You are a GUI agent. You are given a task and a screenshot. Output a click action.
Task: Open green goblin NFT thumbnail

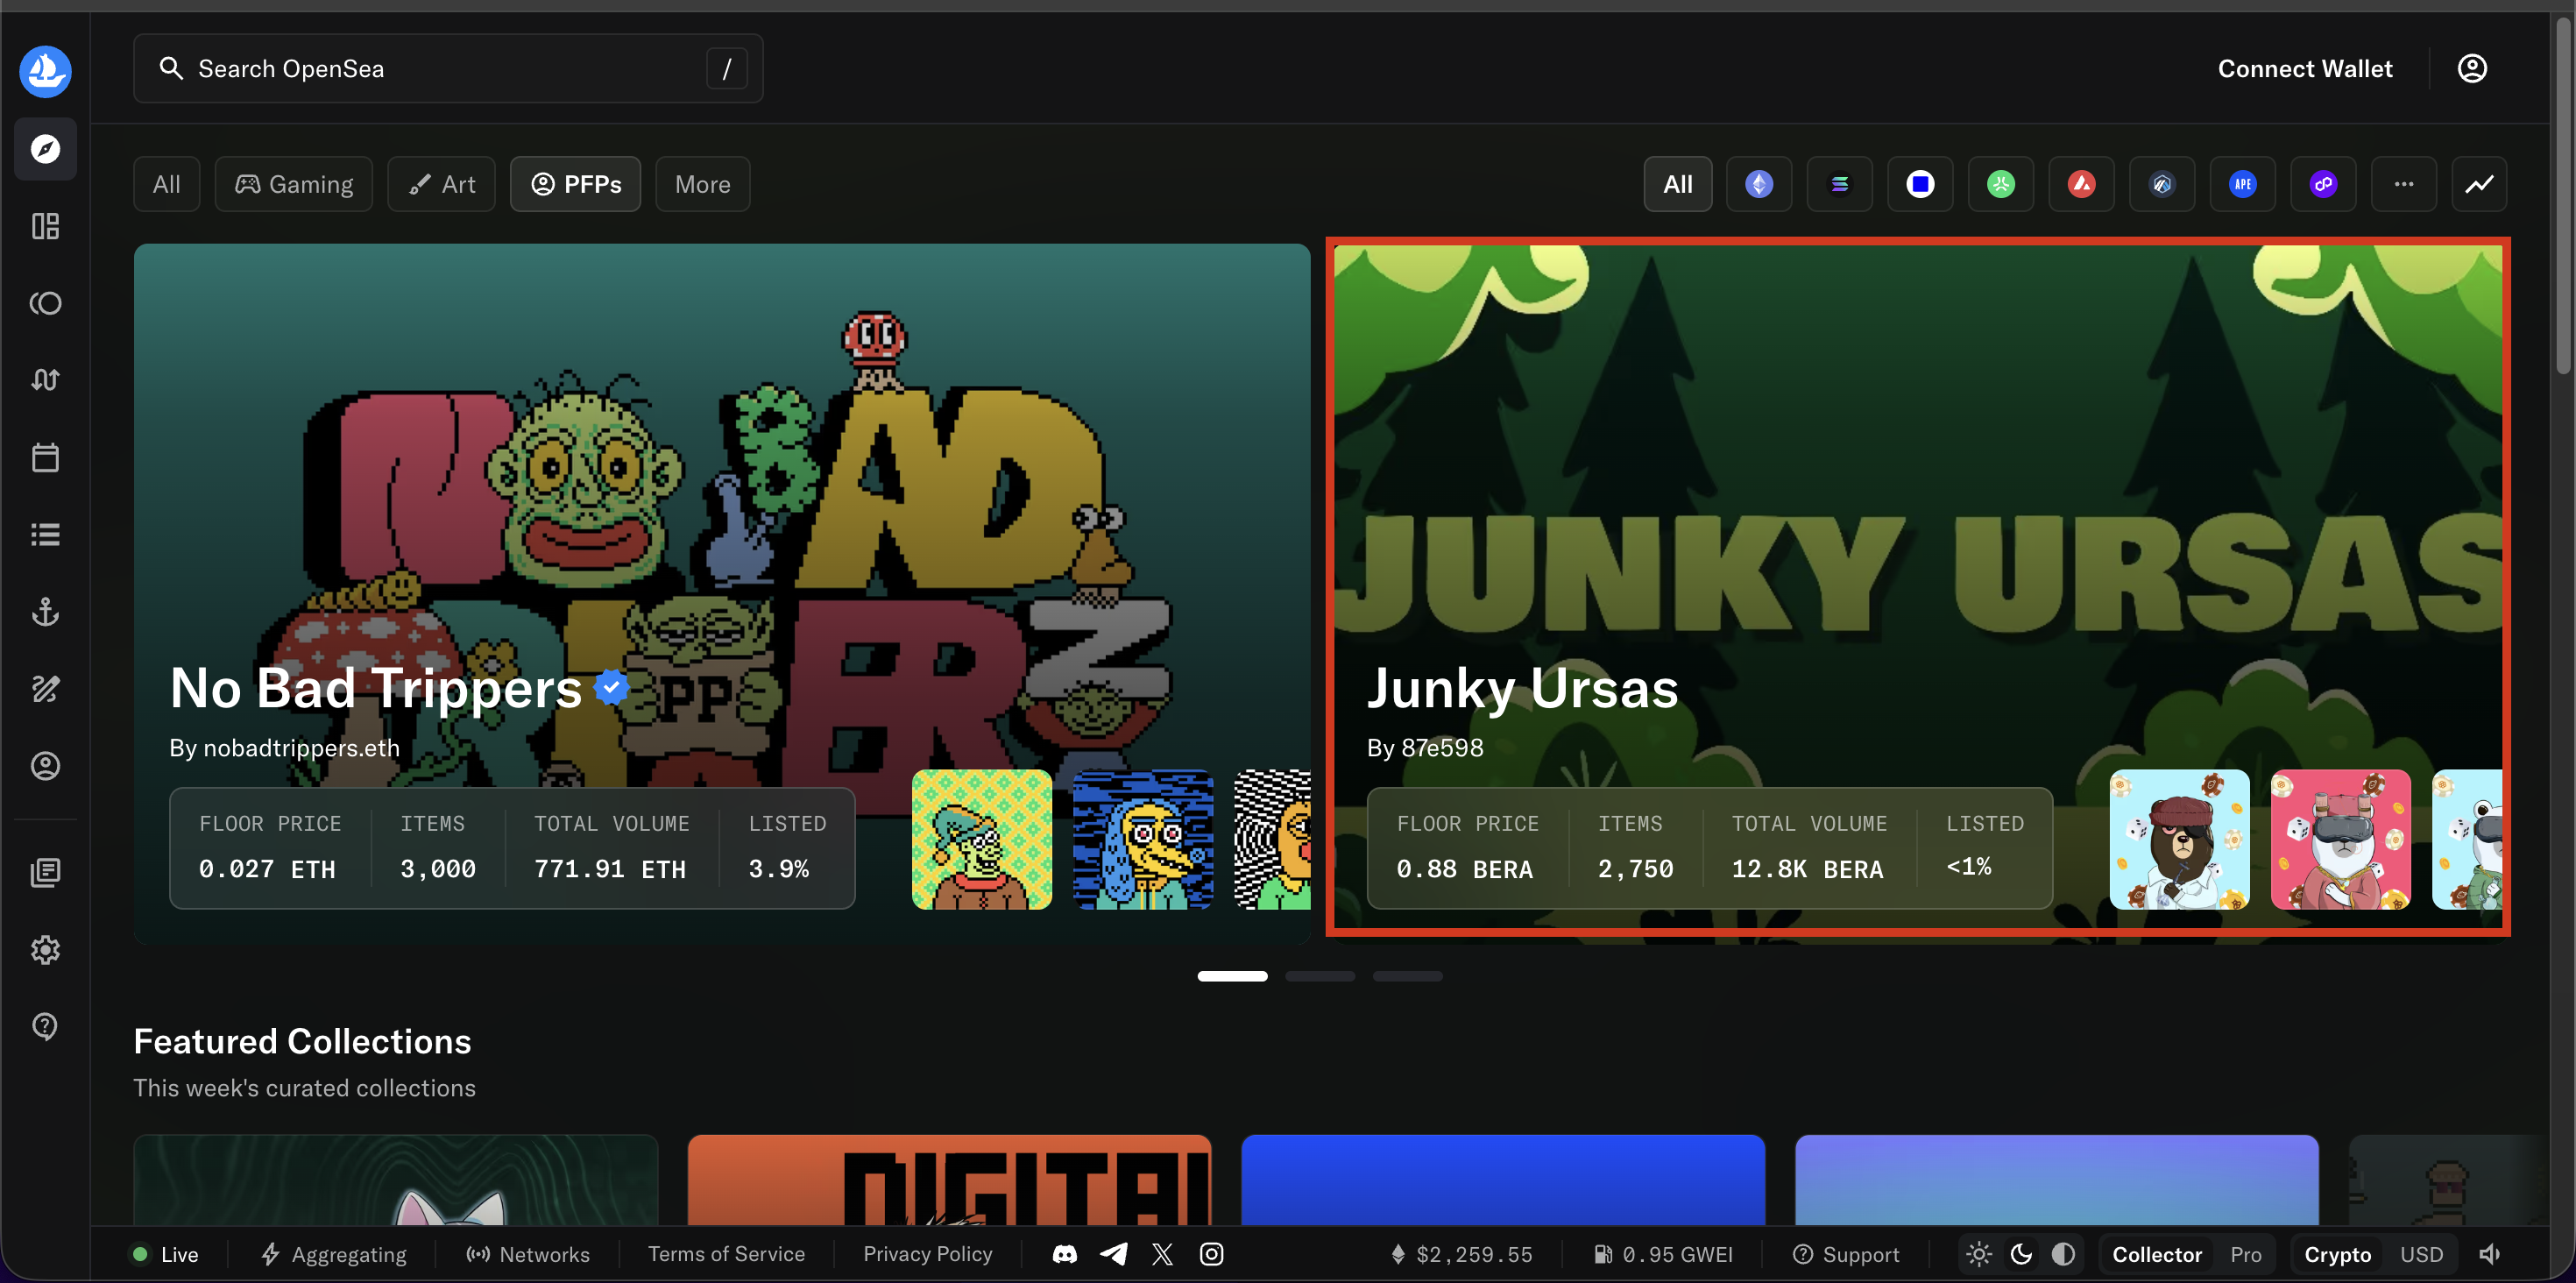(x=982, y=839)
